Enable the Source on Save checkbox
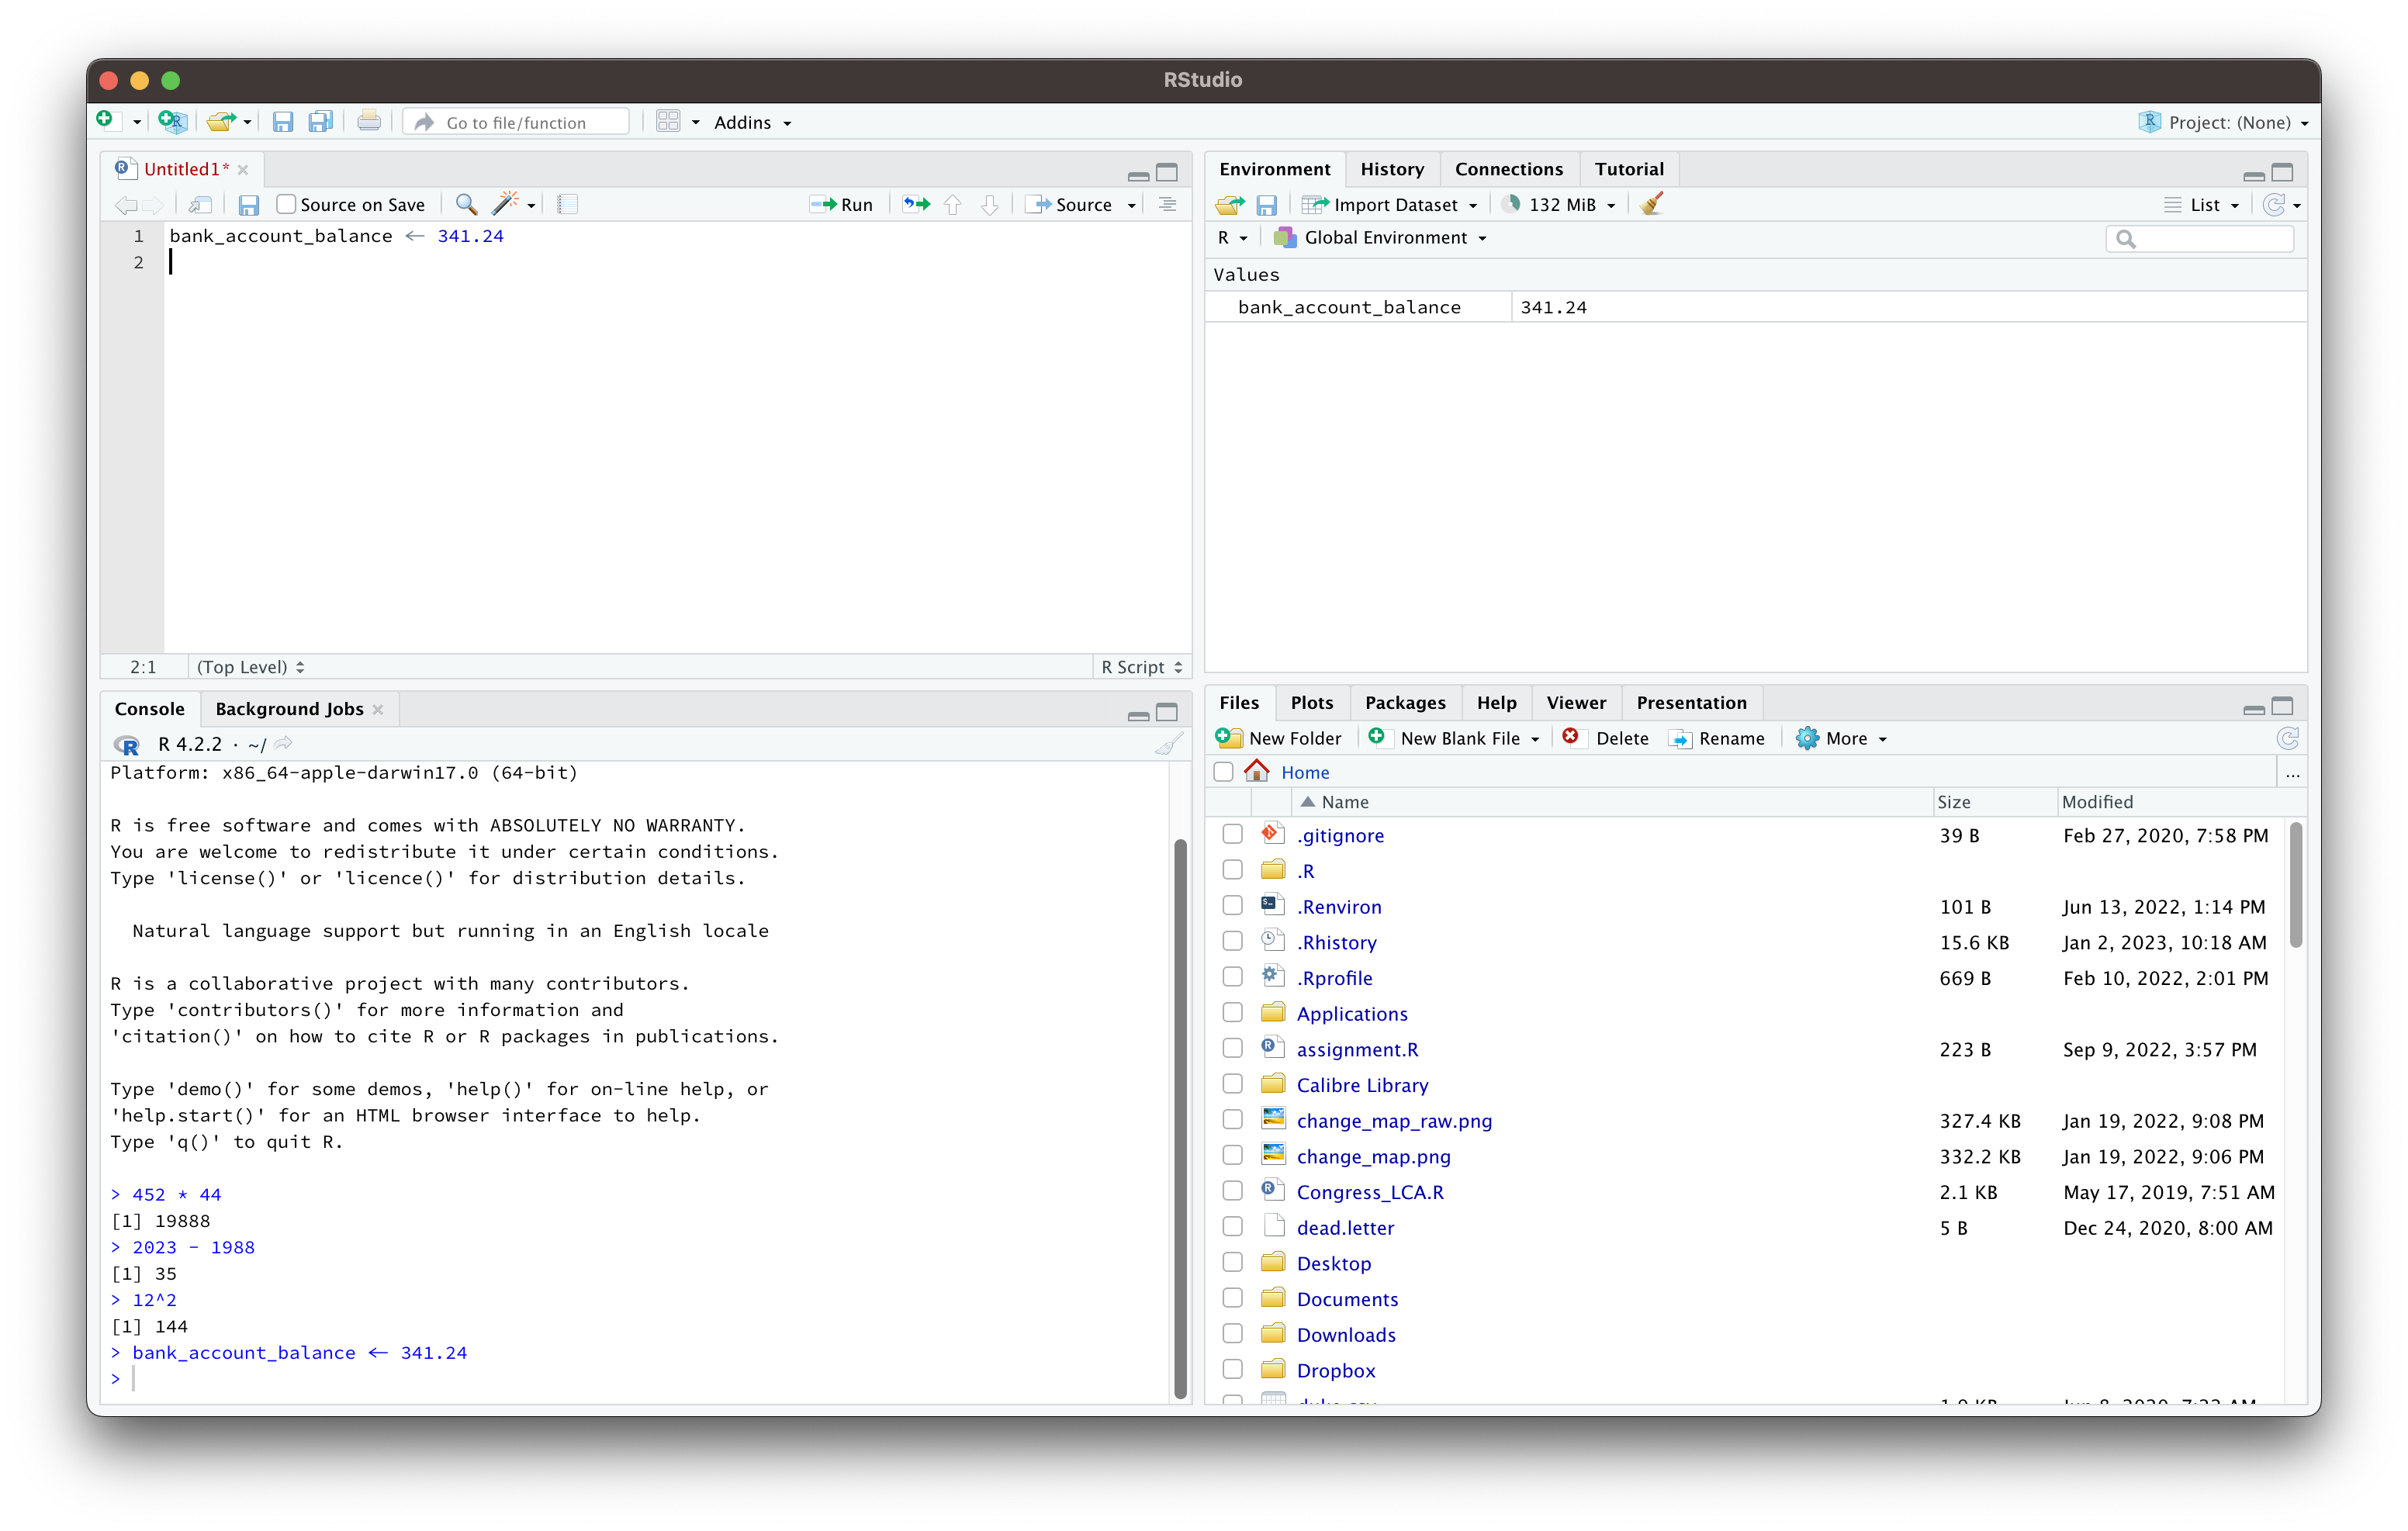This screenshot has height=1531, width=2408. tap(287, 205)
